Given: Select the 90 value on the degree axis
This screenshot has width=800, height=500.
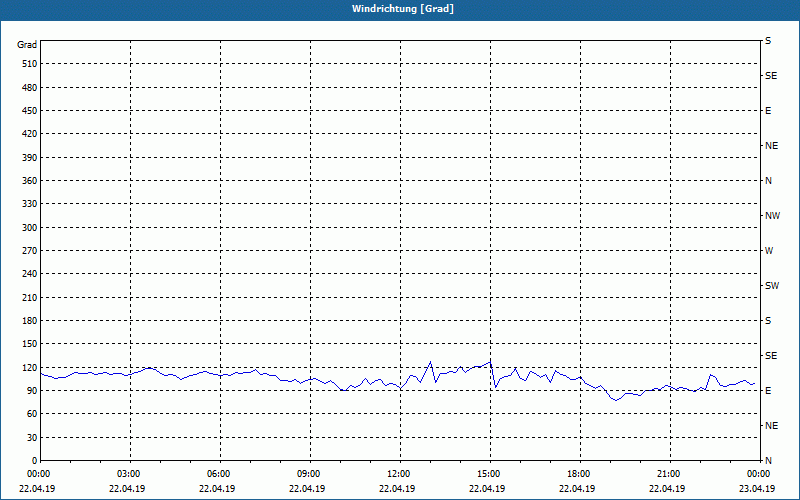Looking at the screenshot, I should tap(32, 391).
